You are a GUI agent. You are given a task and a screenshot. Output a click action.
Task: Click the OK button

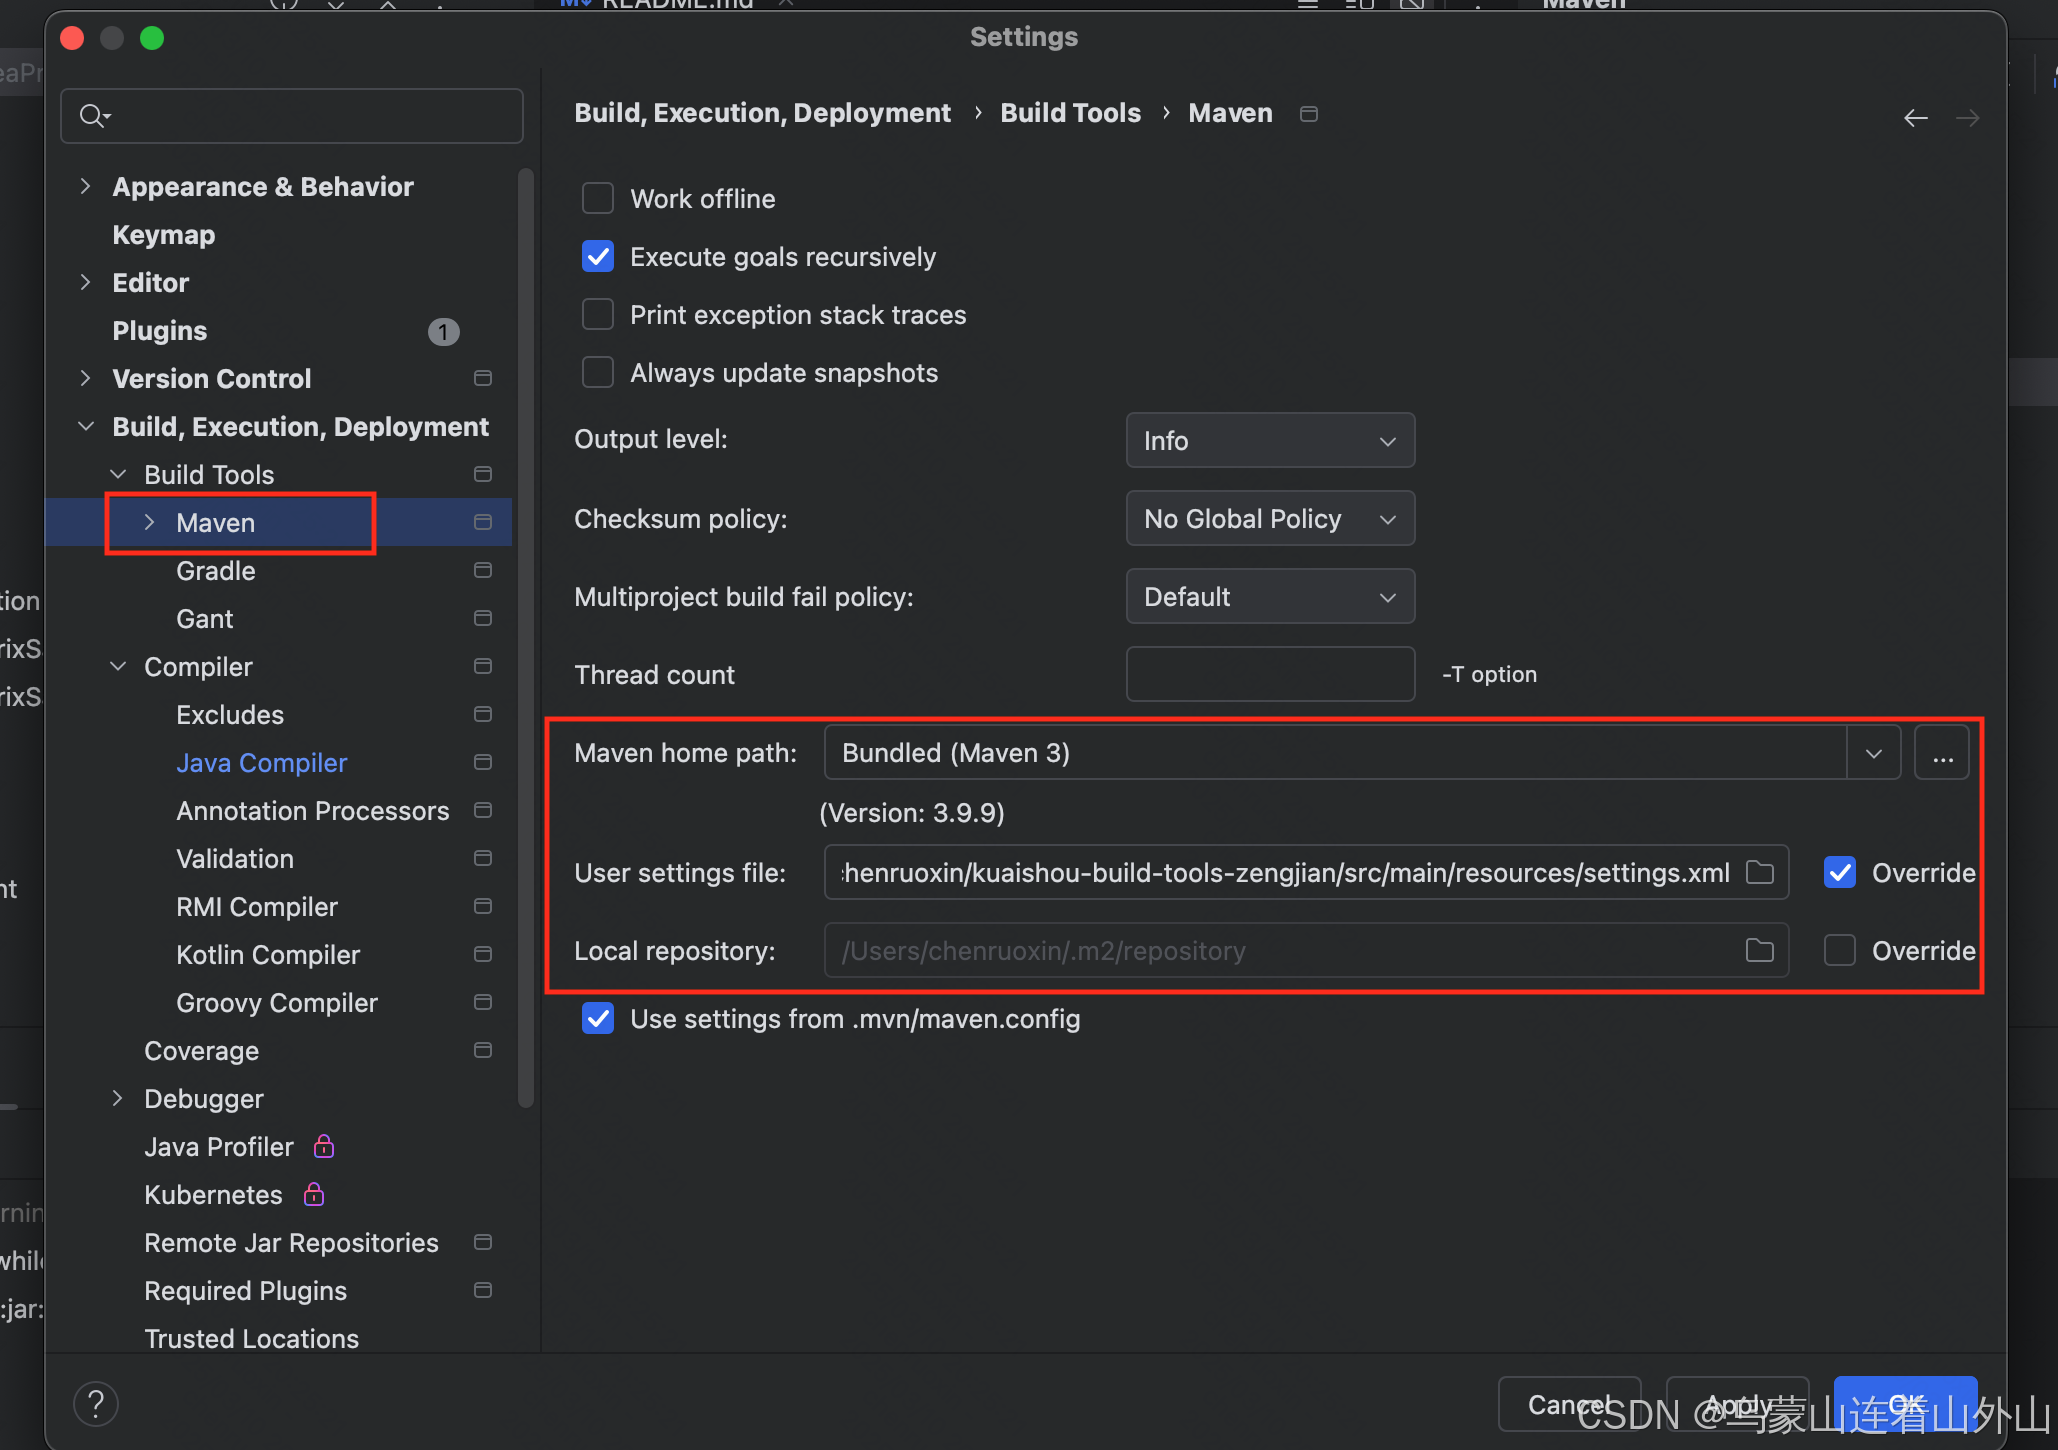click(1906, 1404)
